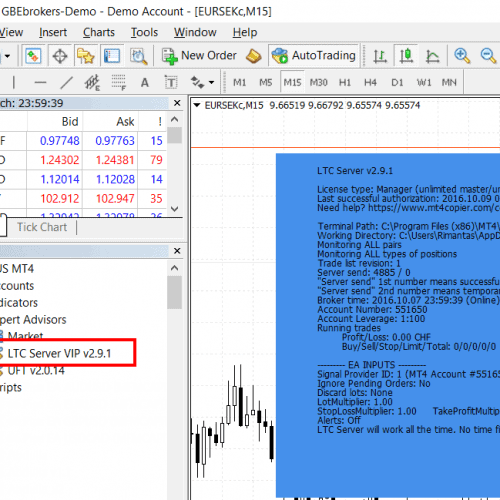Image resolution: width=500 pixels, height=500 pixels.
Task: Switch chart to bar chart style
Action: click(380, 56)
